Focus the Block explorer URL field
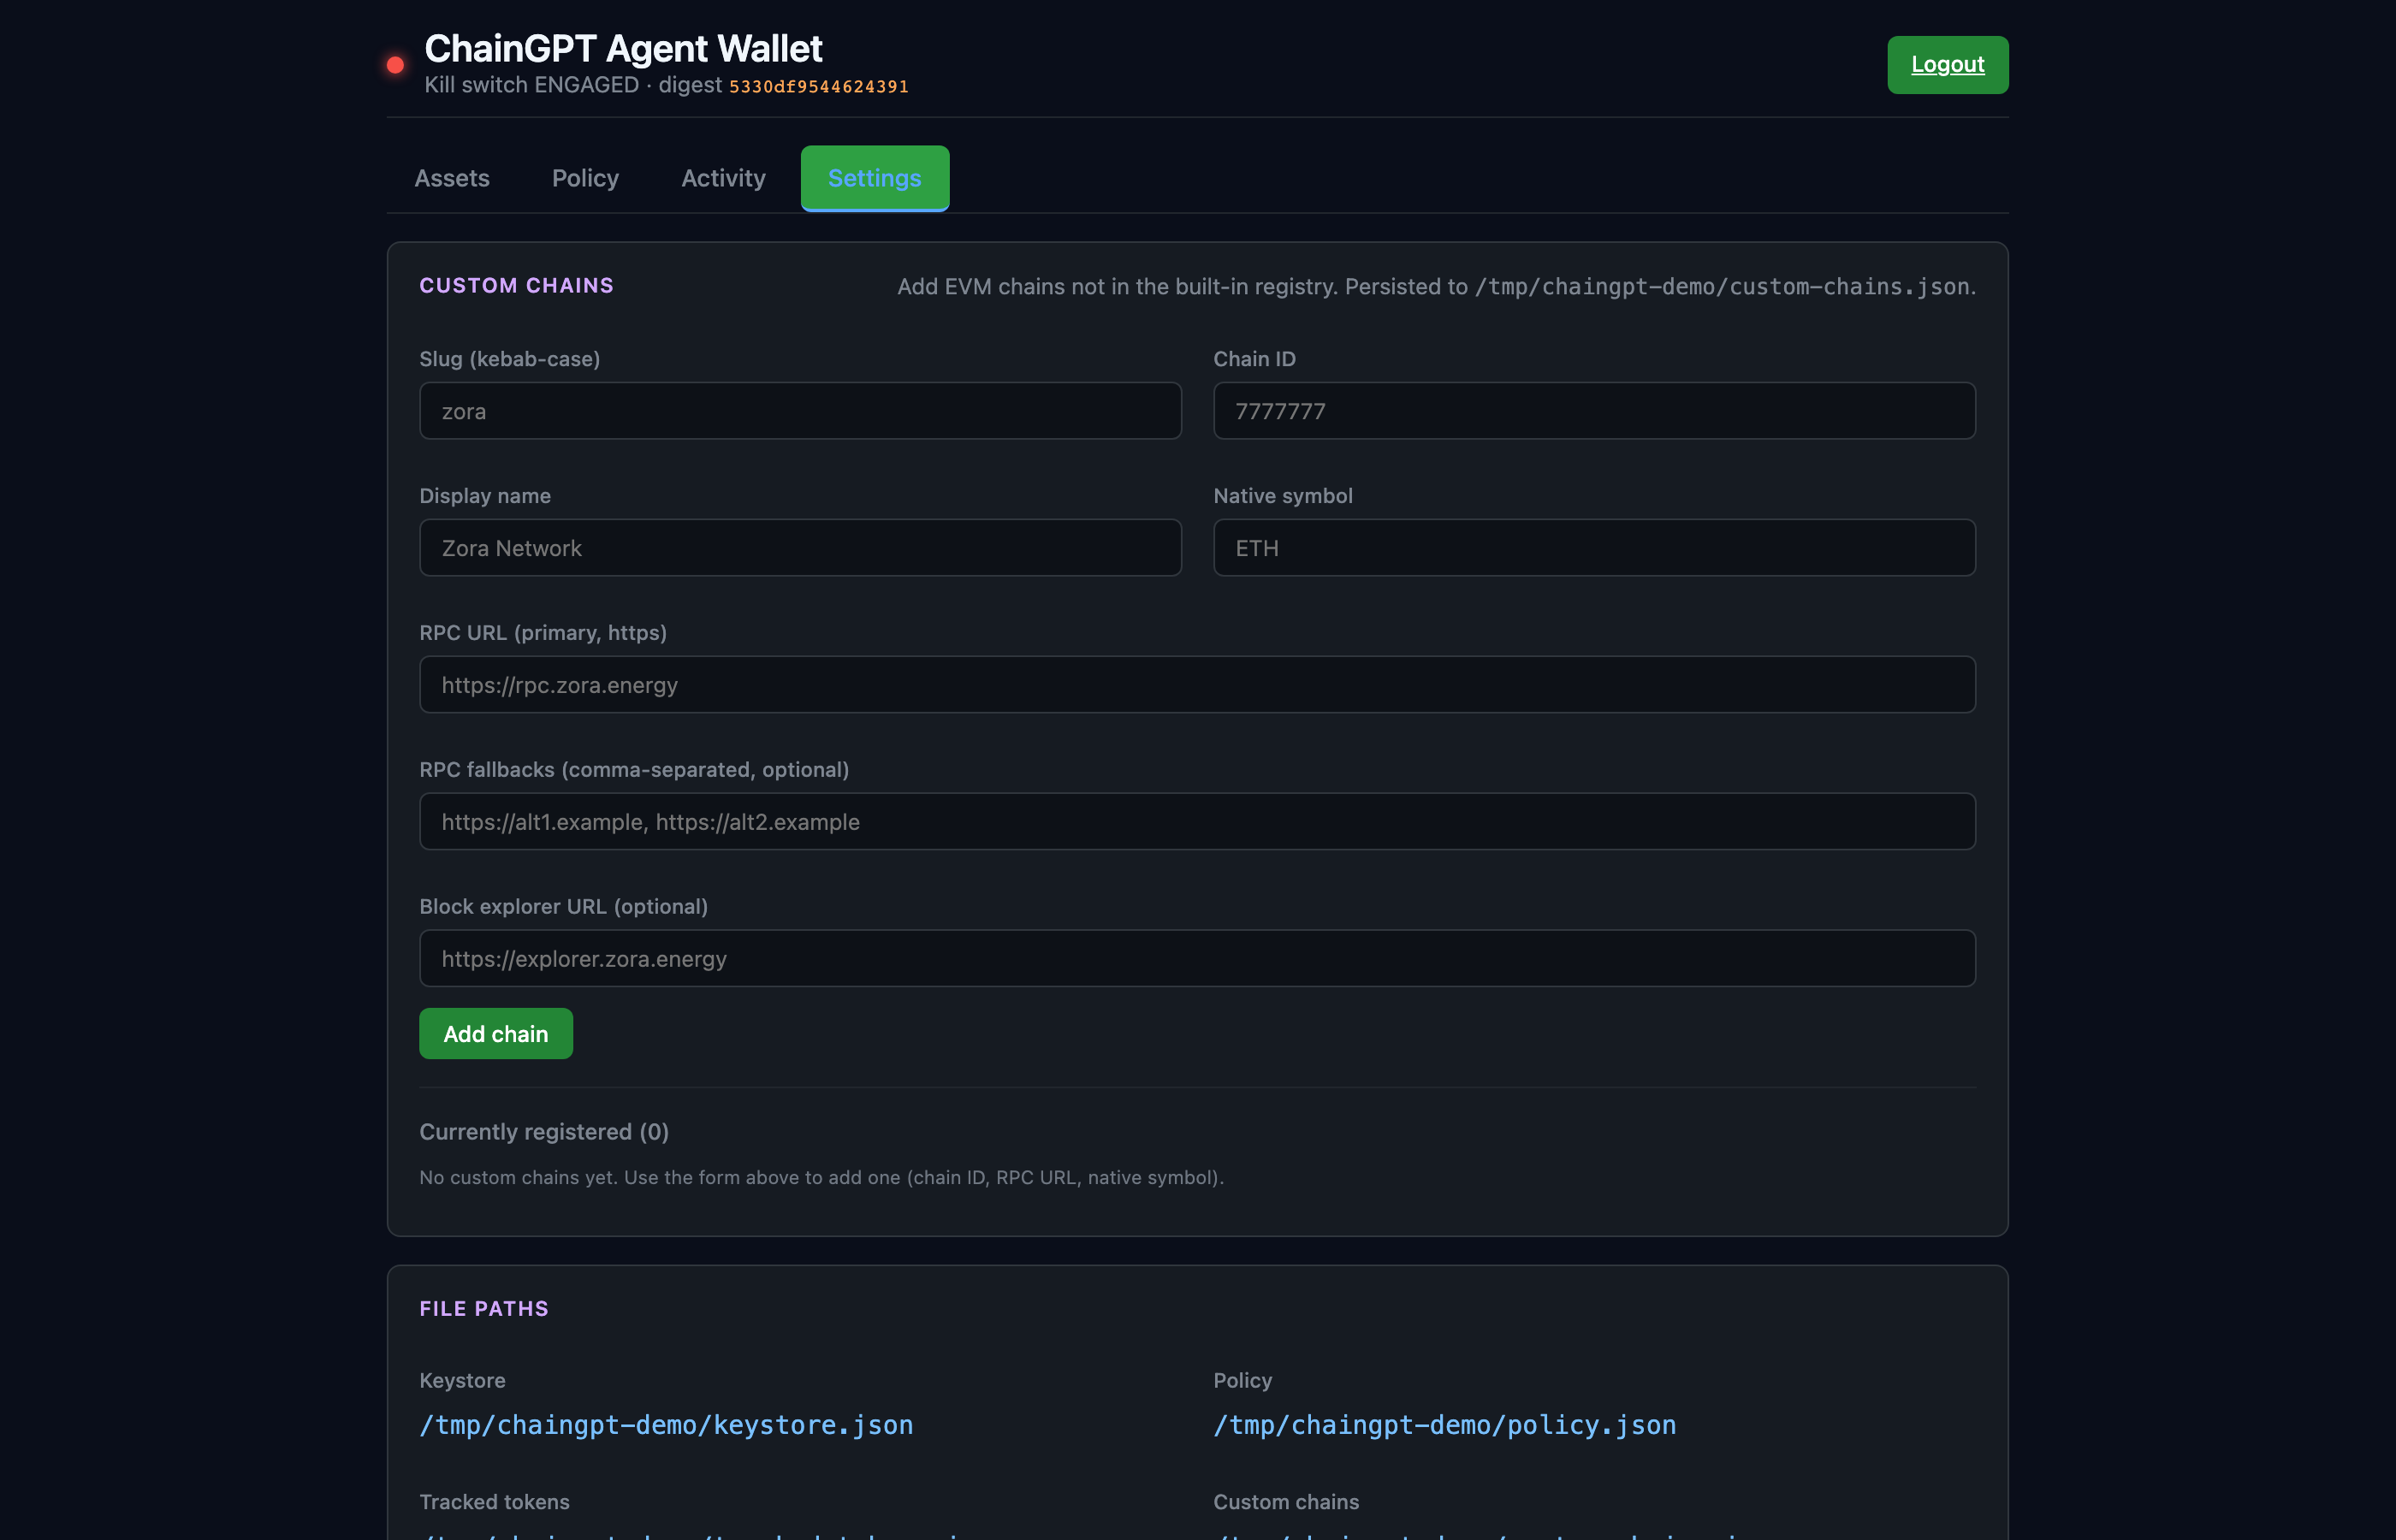Viewport: 2396px width, 1540px height. click(x=1197, y=959)
